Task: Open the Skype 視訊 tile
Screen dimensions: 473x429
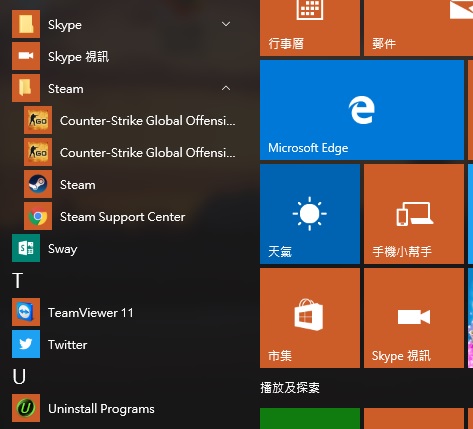Action: (x=414, y=318)
